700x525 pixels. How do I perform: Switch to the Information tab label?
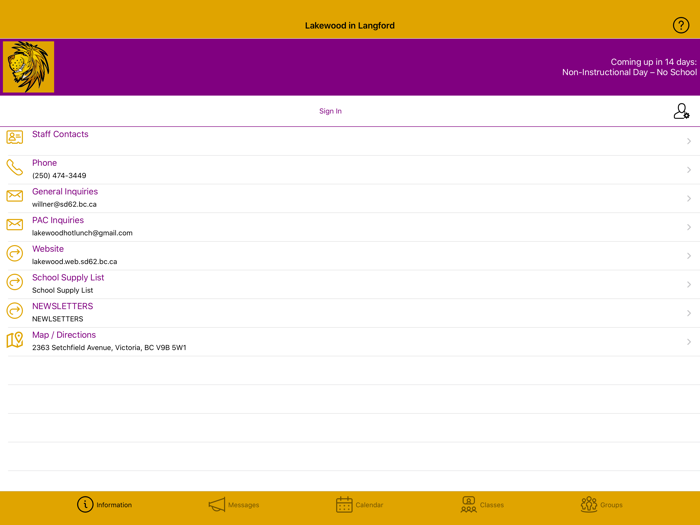(x=114, y=505)
